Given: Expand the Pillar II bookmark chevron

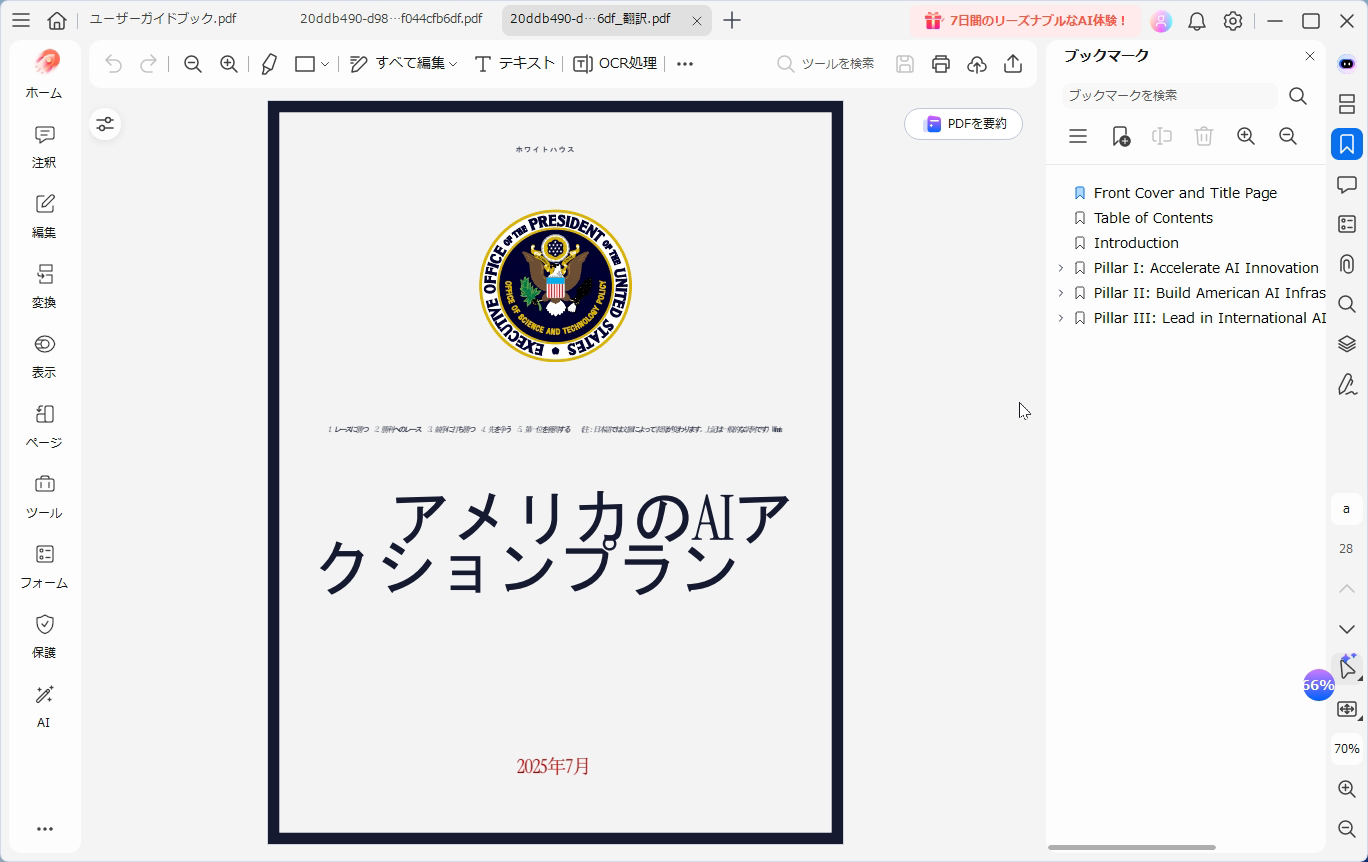Looking at the screenshot, I should (1060, 292).
